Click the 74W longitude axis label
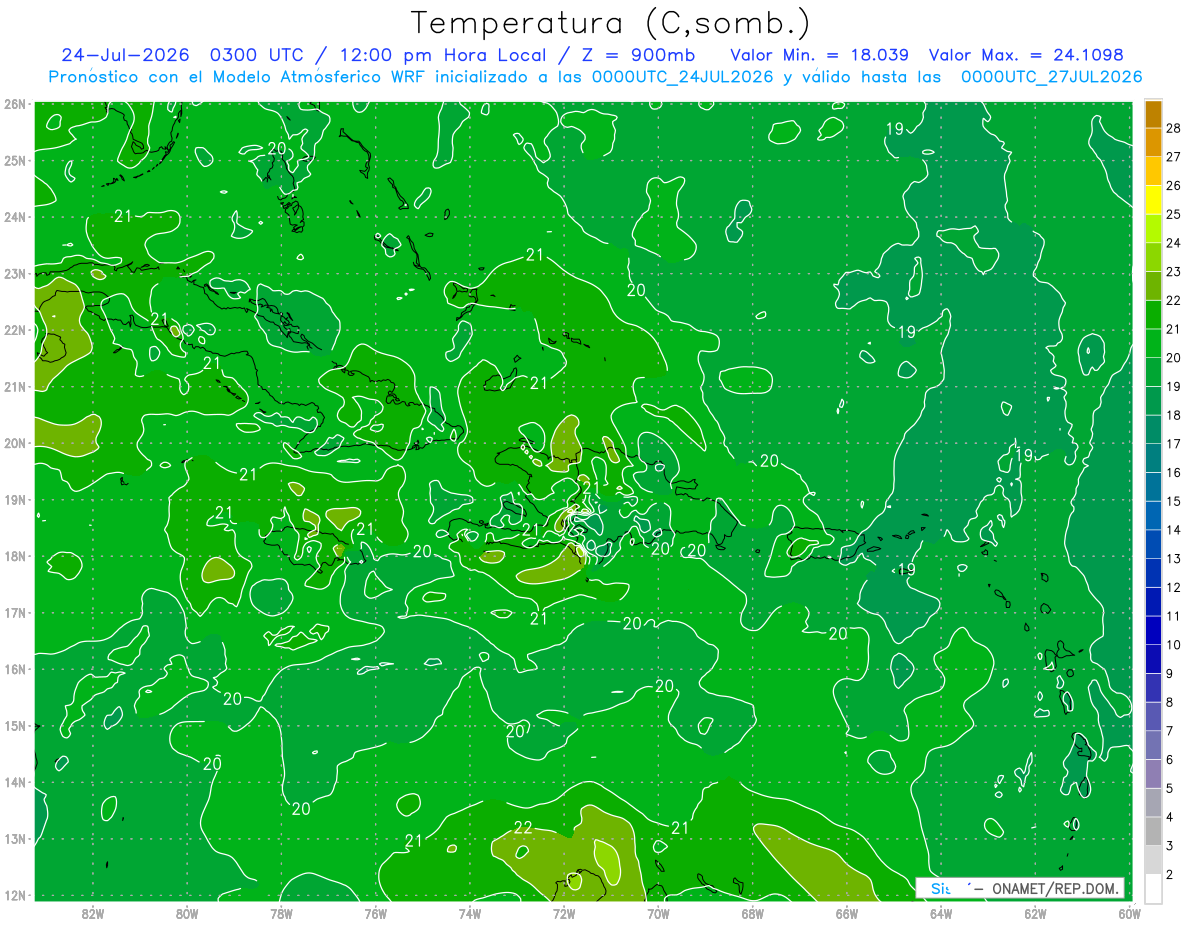The height and width of the screenshot is (927, 1200). point(469,912)
